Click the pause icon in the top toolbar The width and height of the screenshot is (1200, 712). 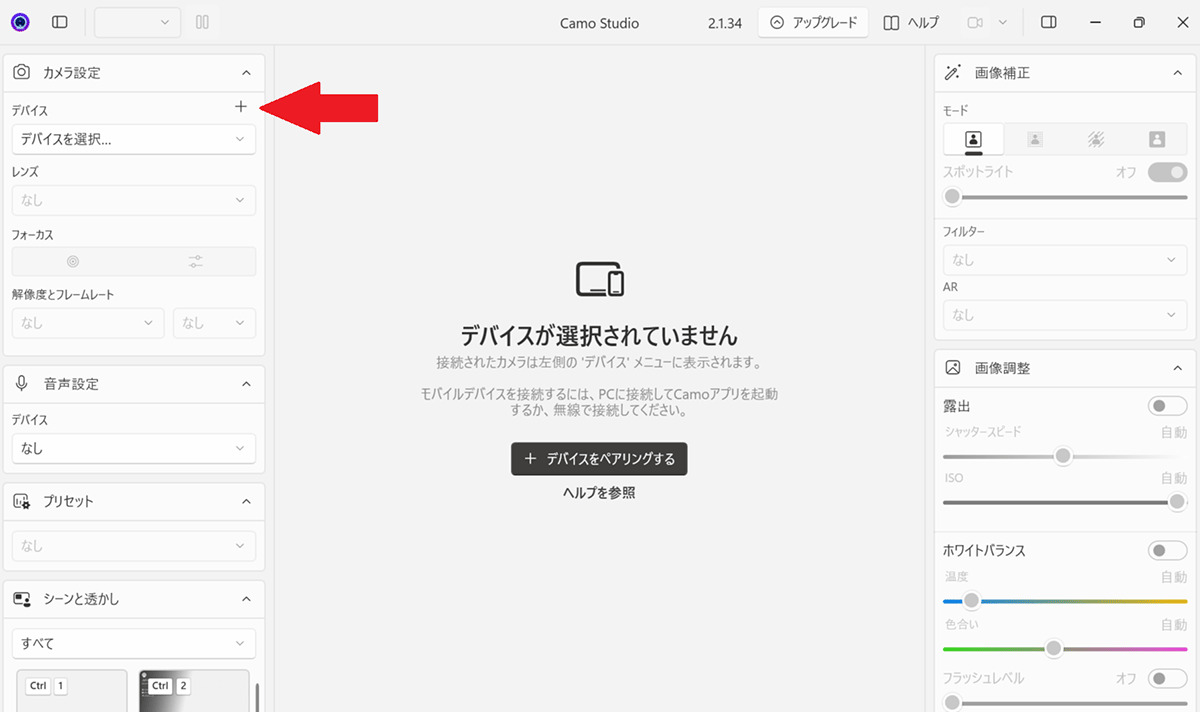[x=202, y=22]
